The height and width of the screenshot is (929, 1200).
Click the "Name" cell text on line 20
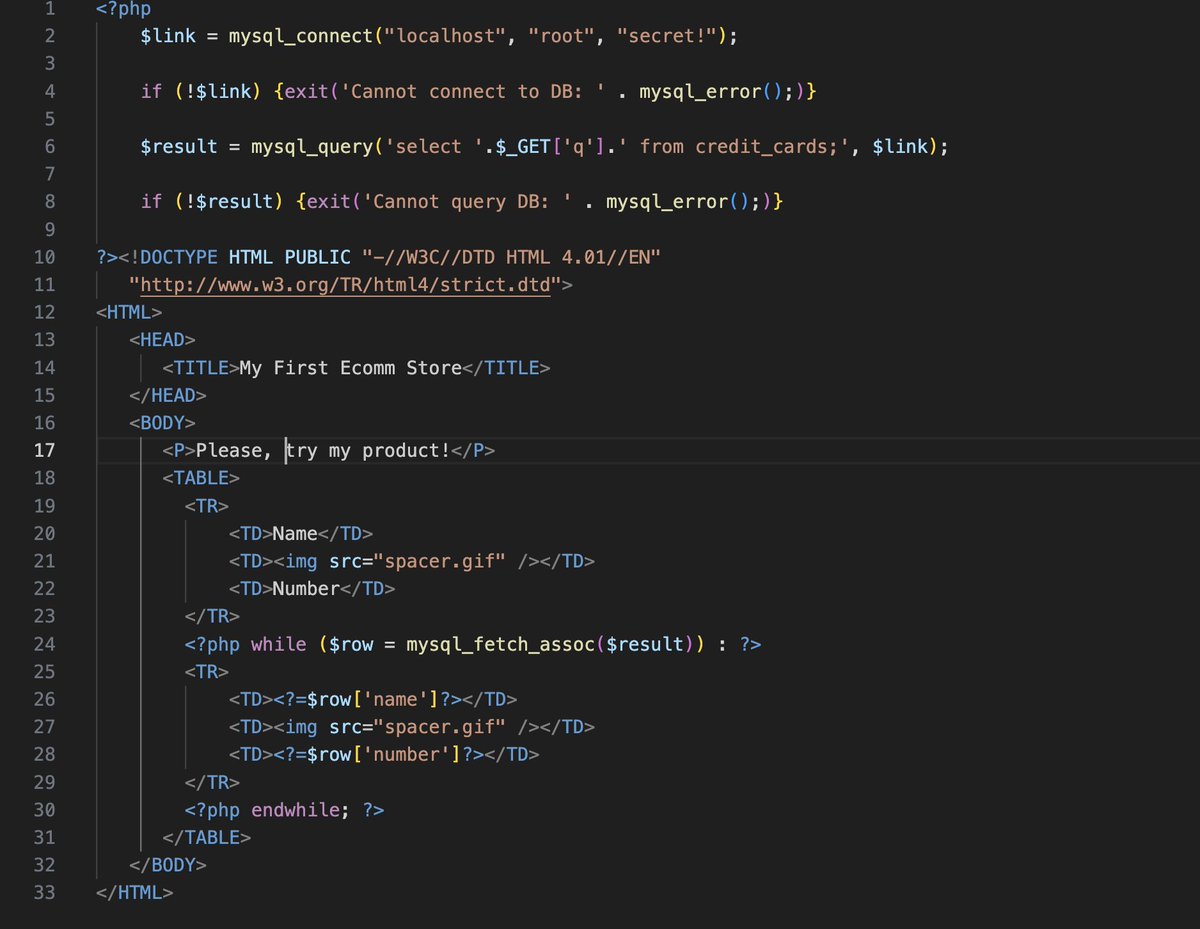click(x=295, y=533)
